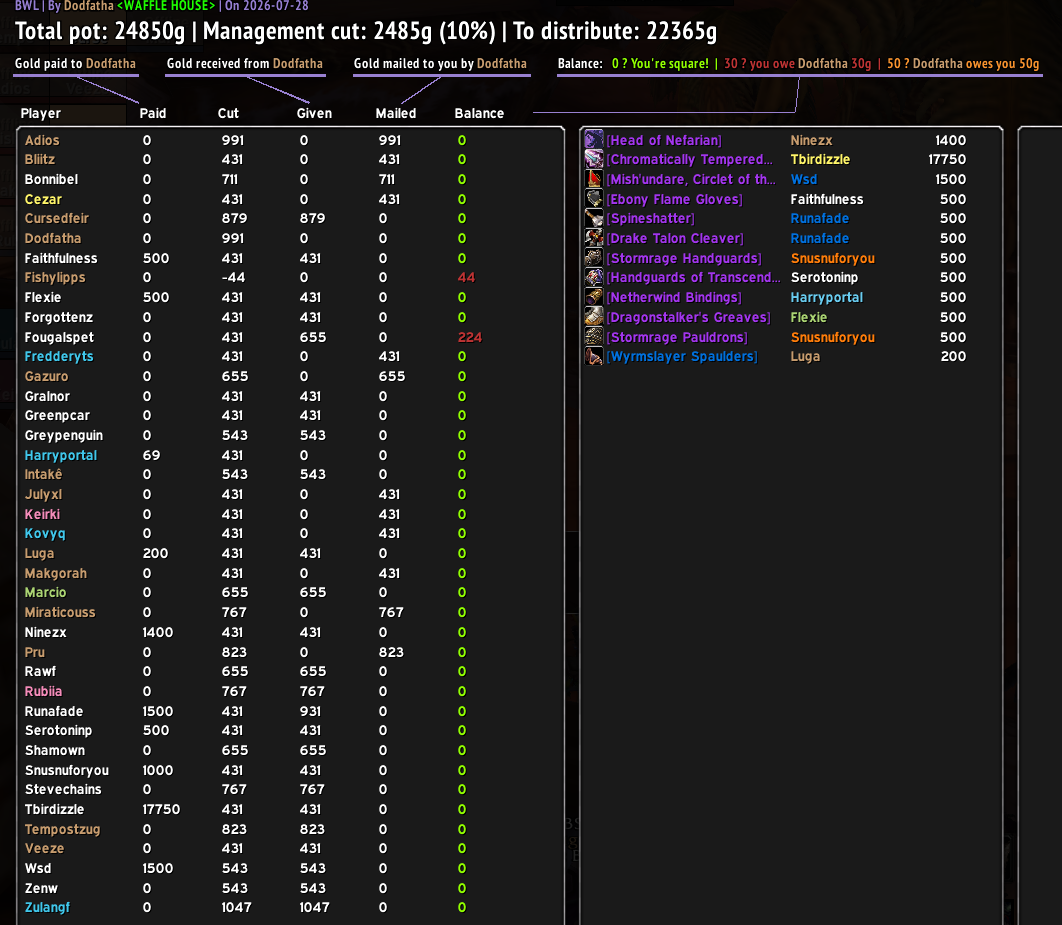Click Tbirdizzle's paid amount 17750 in player list
1062x925 pixels.
(x=161, y=810)
